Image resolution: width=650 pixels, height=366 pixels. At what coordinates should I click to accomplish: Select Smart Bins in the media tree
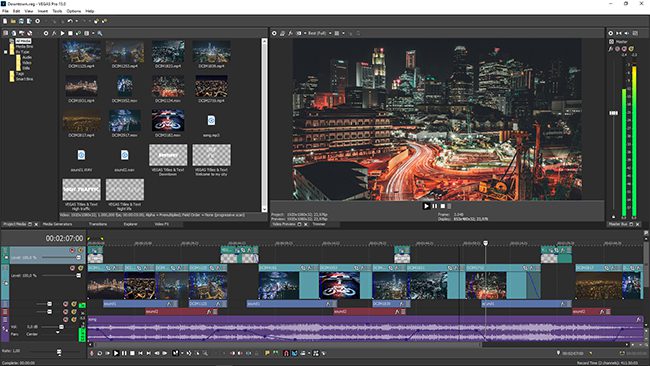pos(24,79)
